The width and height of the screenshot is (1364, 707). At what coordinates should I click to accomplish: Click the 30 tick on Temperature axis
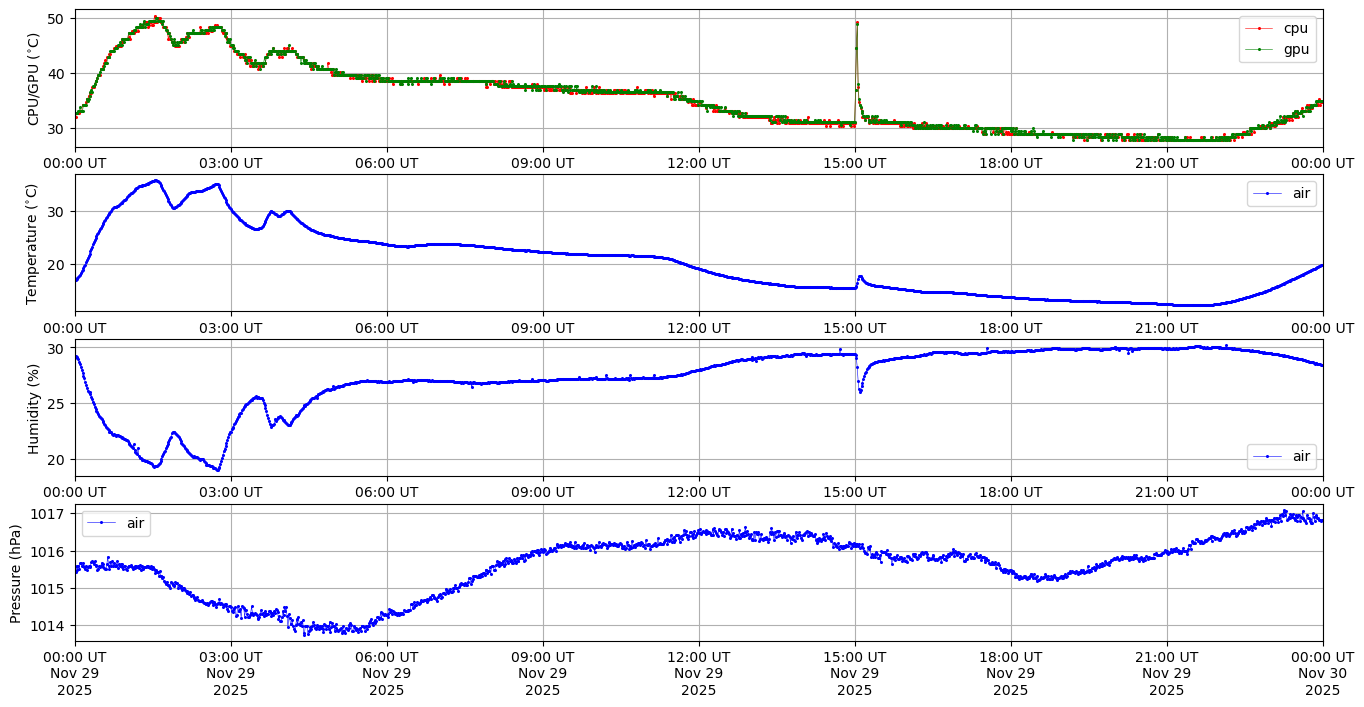click(x=56, y=212)
